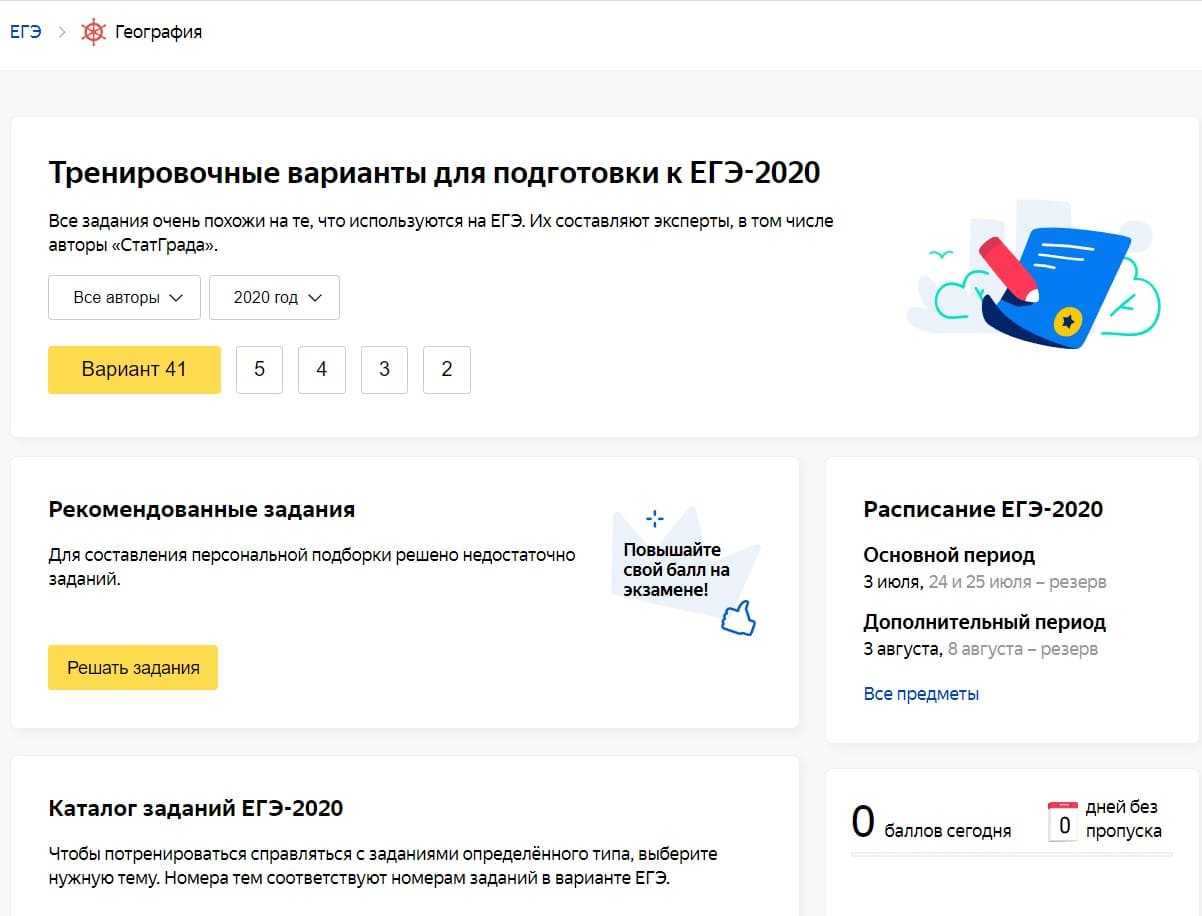
Task: Click the "Каталог заданий ЕГЭ-2020" heading
Action: (x=196, y=808)
